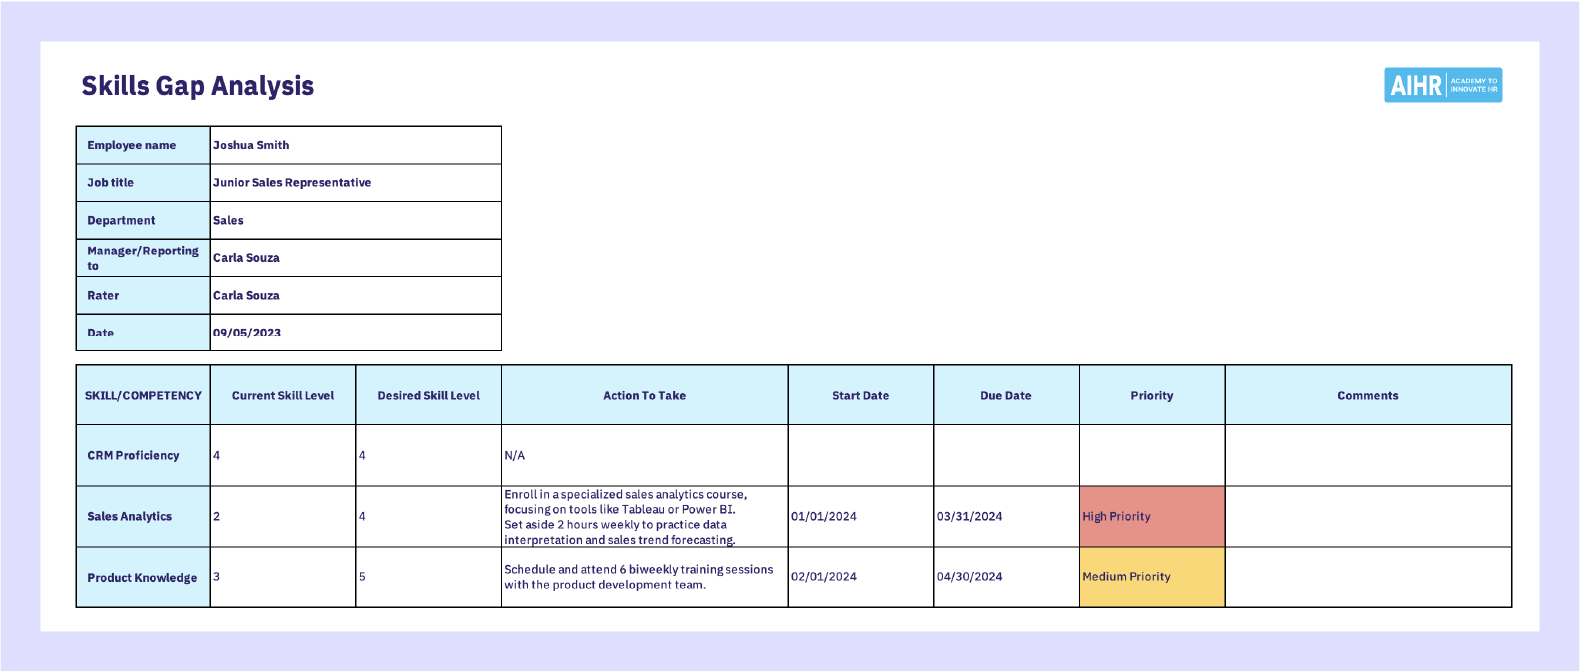
Task: Click the AIHR logo
Action: point(1443,85)
